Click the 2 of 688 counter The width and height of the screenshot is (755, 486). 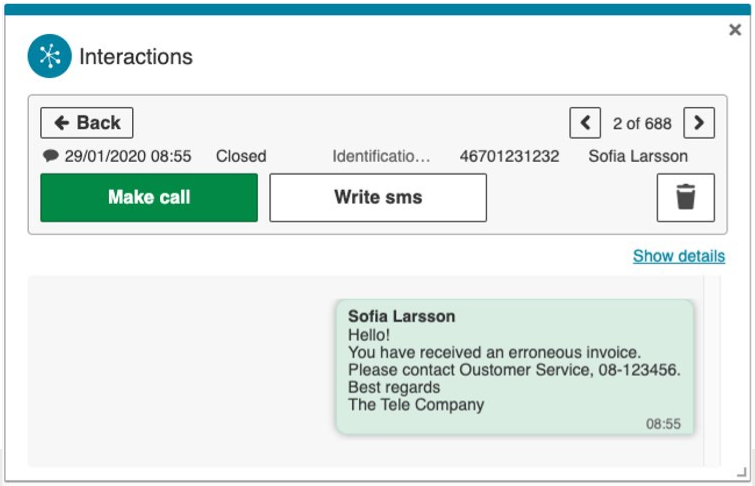pyautogui.click(x=642, y=123)
